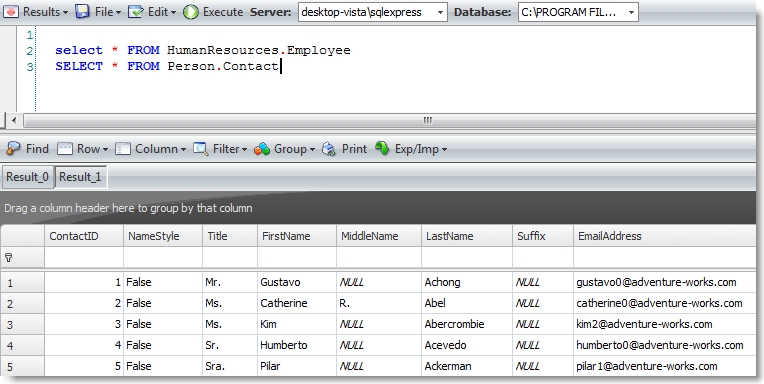The image size is (764, 384).
Task: Click the group-by column drop panel
Action: click(x=378, y=208)
